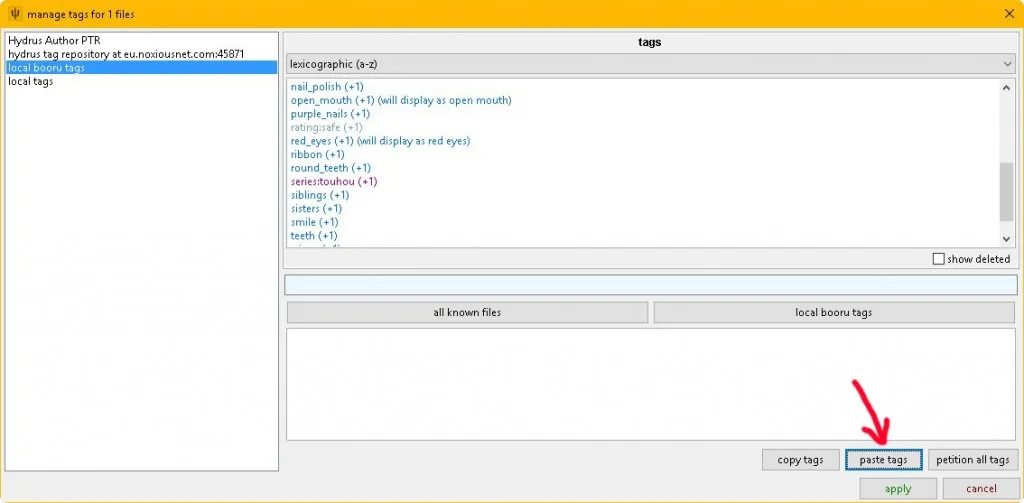Screen dimensions: 1024x503
Task: Enable the show deleted checkbox
Action: (x=938, y=259)
